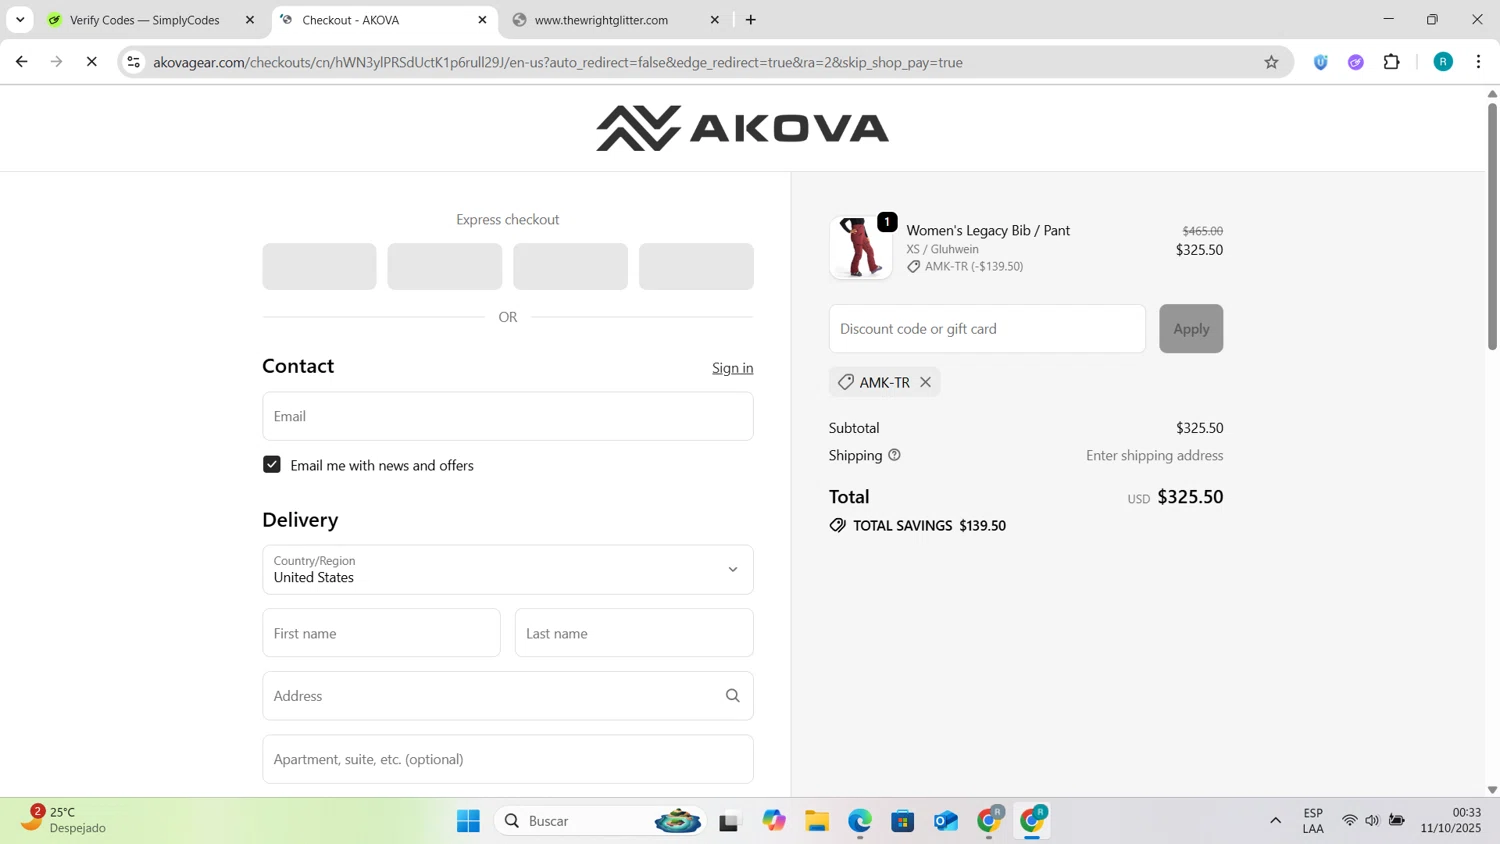The image size is (1500, 844).
Task: Click the Discount code or gift card field
Action: coord(987,329)
